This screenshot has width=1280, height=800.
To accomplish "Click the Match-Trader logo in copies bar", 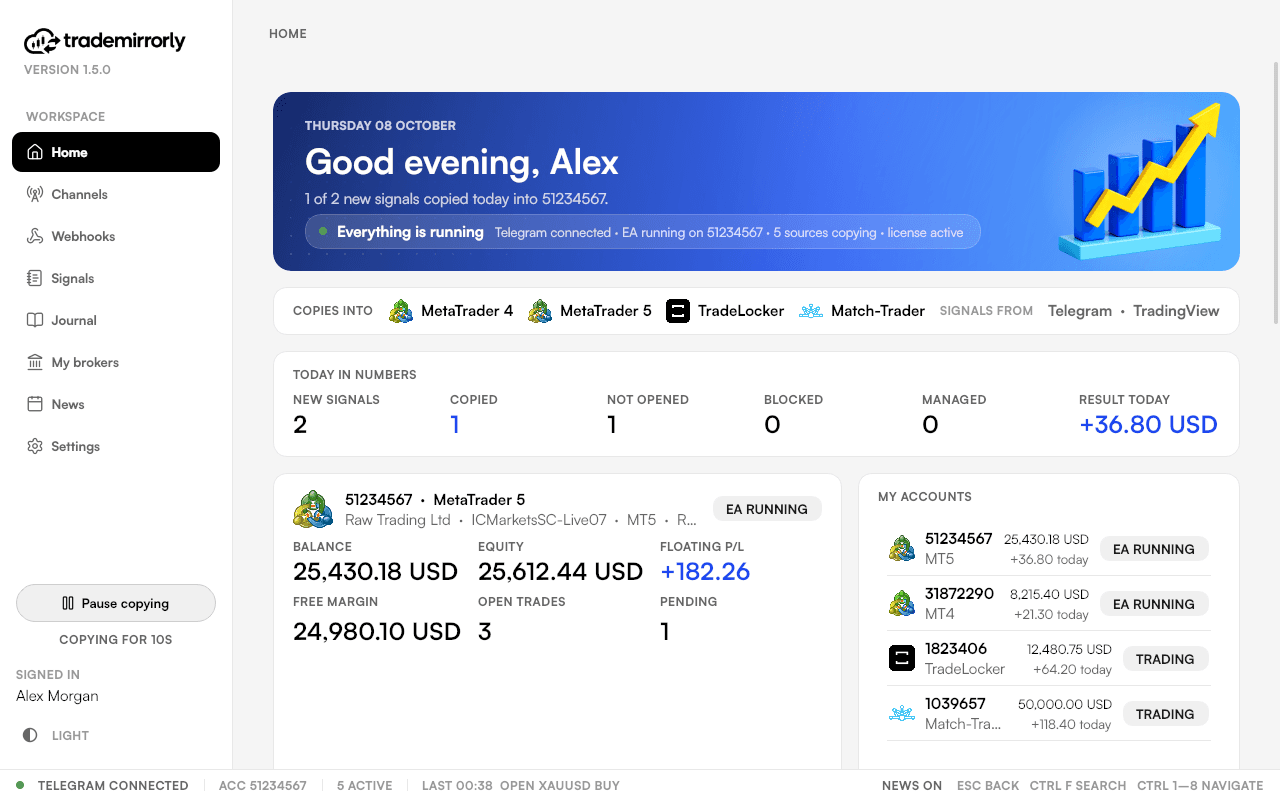I will coord(811,311).
